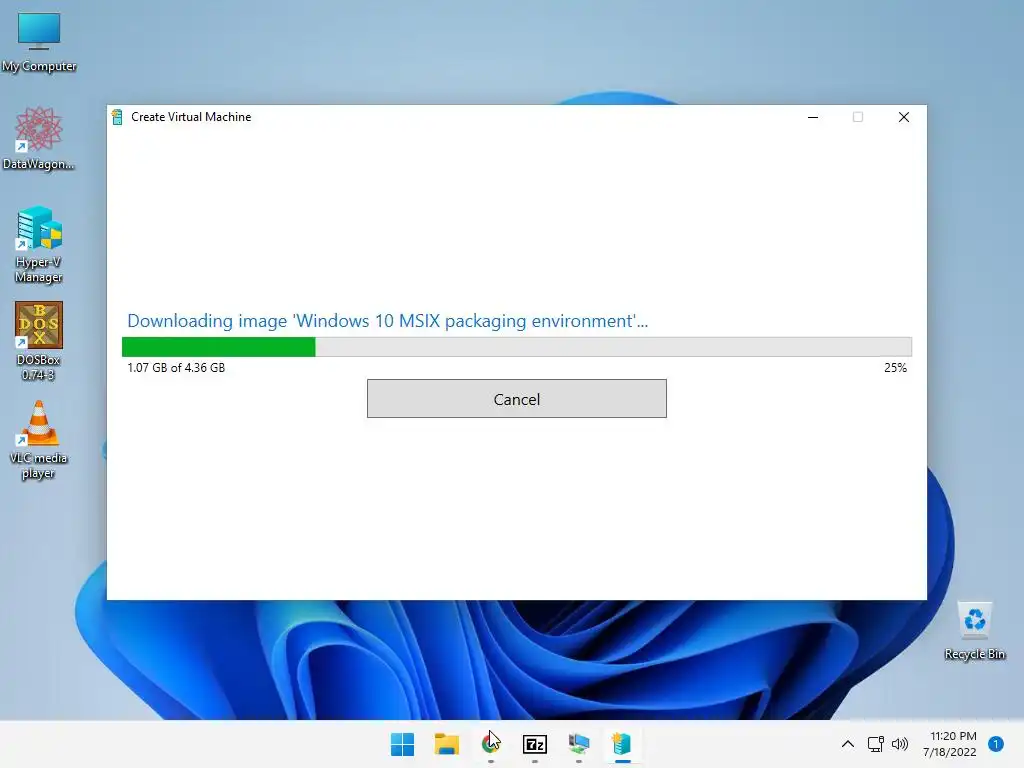1024x768 pixels.
Task: Select the Recycle Bin icon
Action: coord(974,631)
